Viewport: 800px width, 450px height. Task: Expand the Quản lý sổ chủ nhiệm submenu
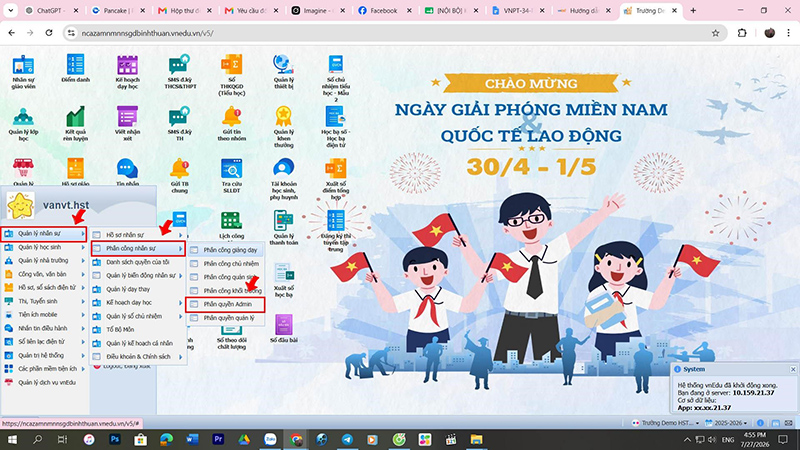(138, 316)
